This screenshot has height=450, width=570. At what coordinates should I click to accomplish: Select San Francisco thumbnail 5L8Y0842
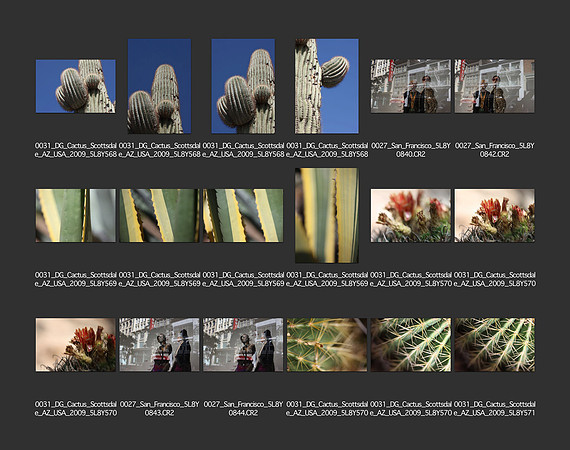click(x=494, y=86)
